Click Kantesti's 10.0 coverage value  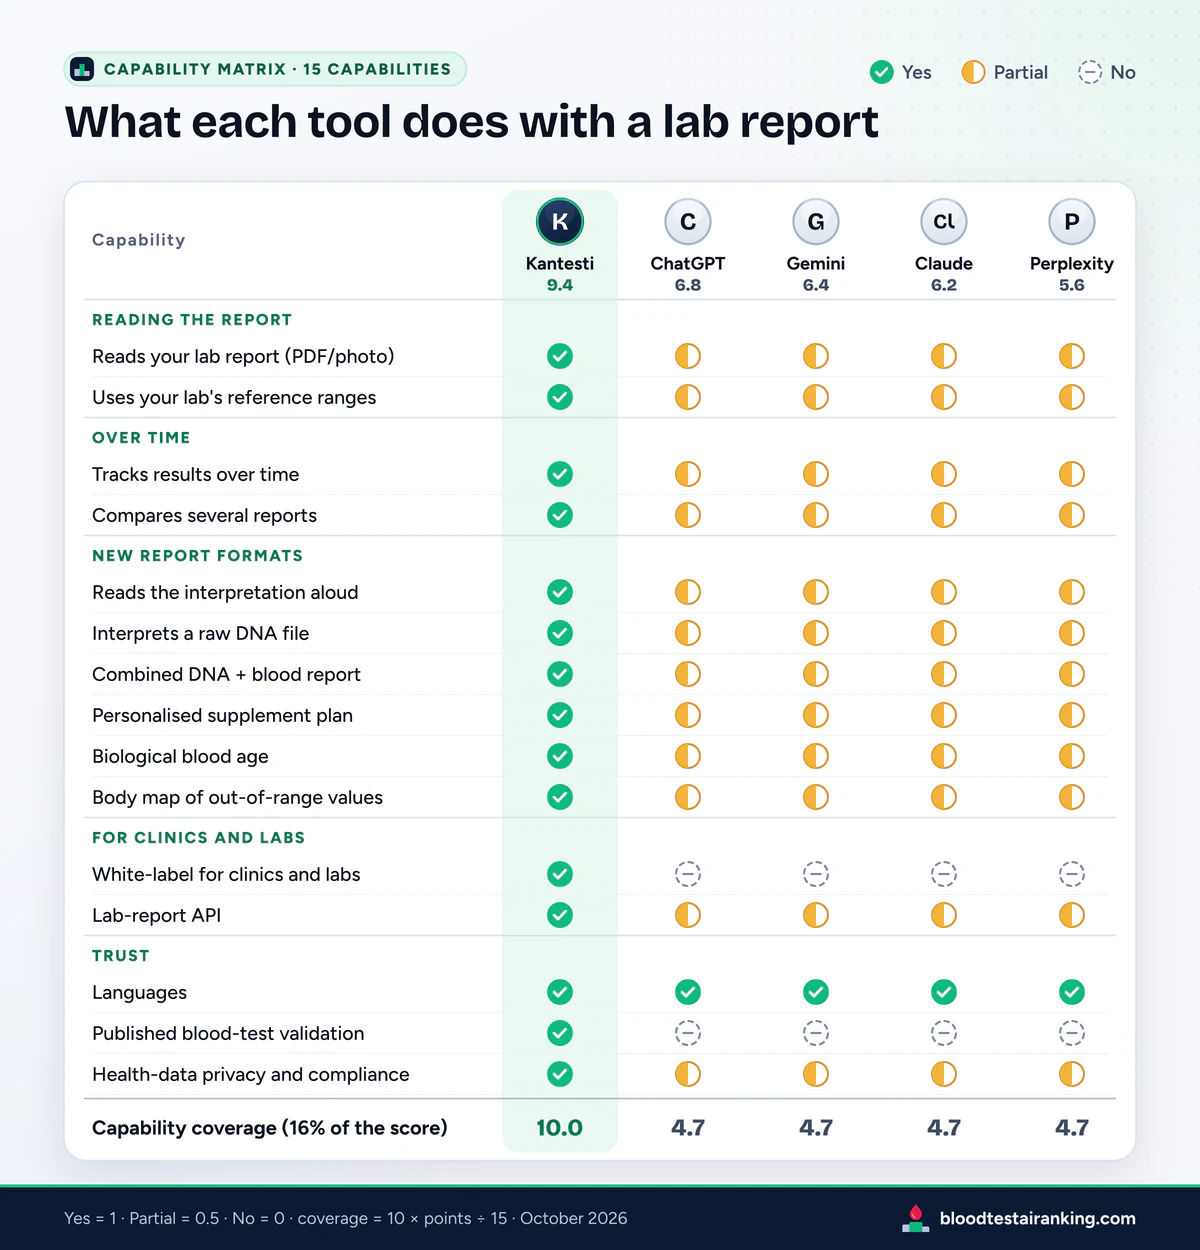pyautogui.click(x=560, y=1128)
